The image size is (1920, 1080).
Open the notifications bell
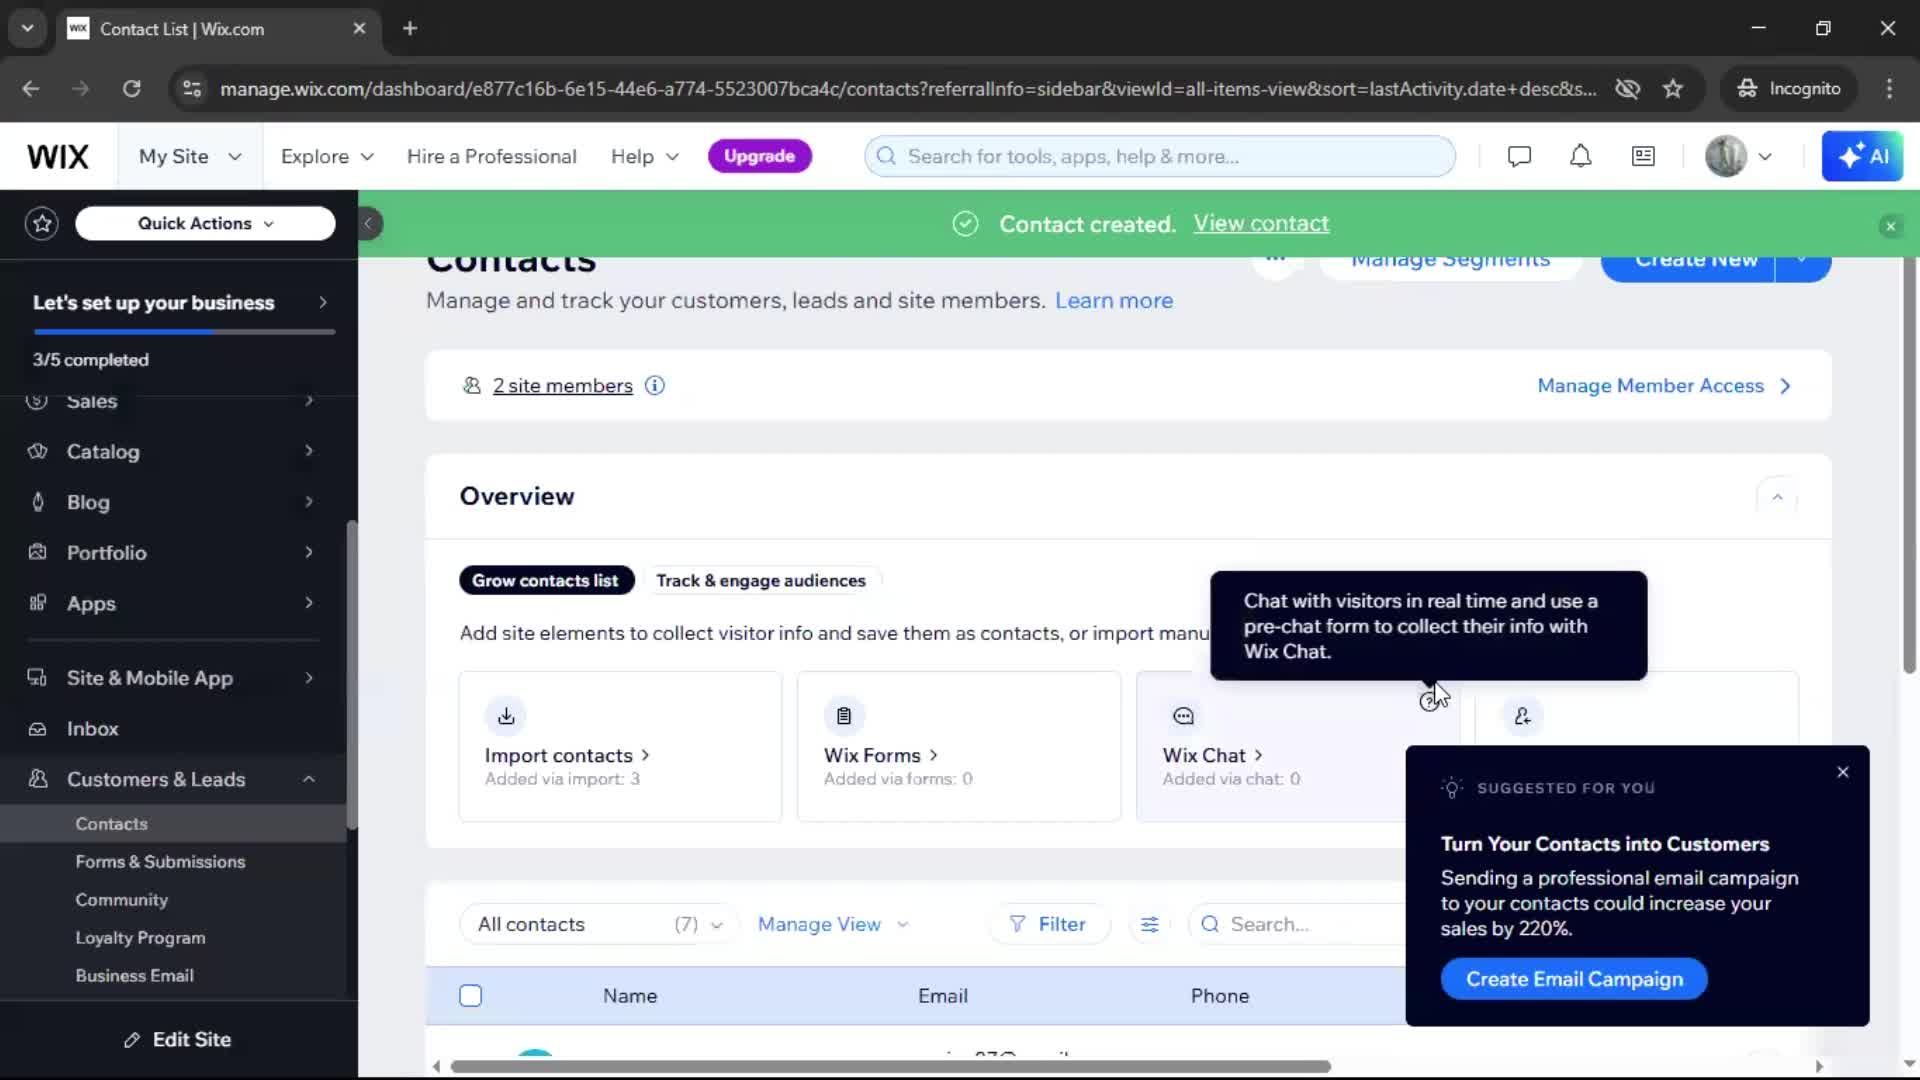[1580, 156]
